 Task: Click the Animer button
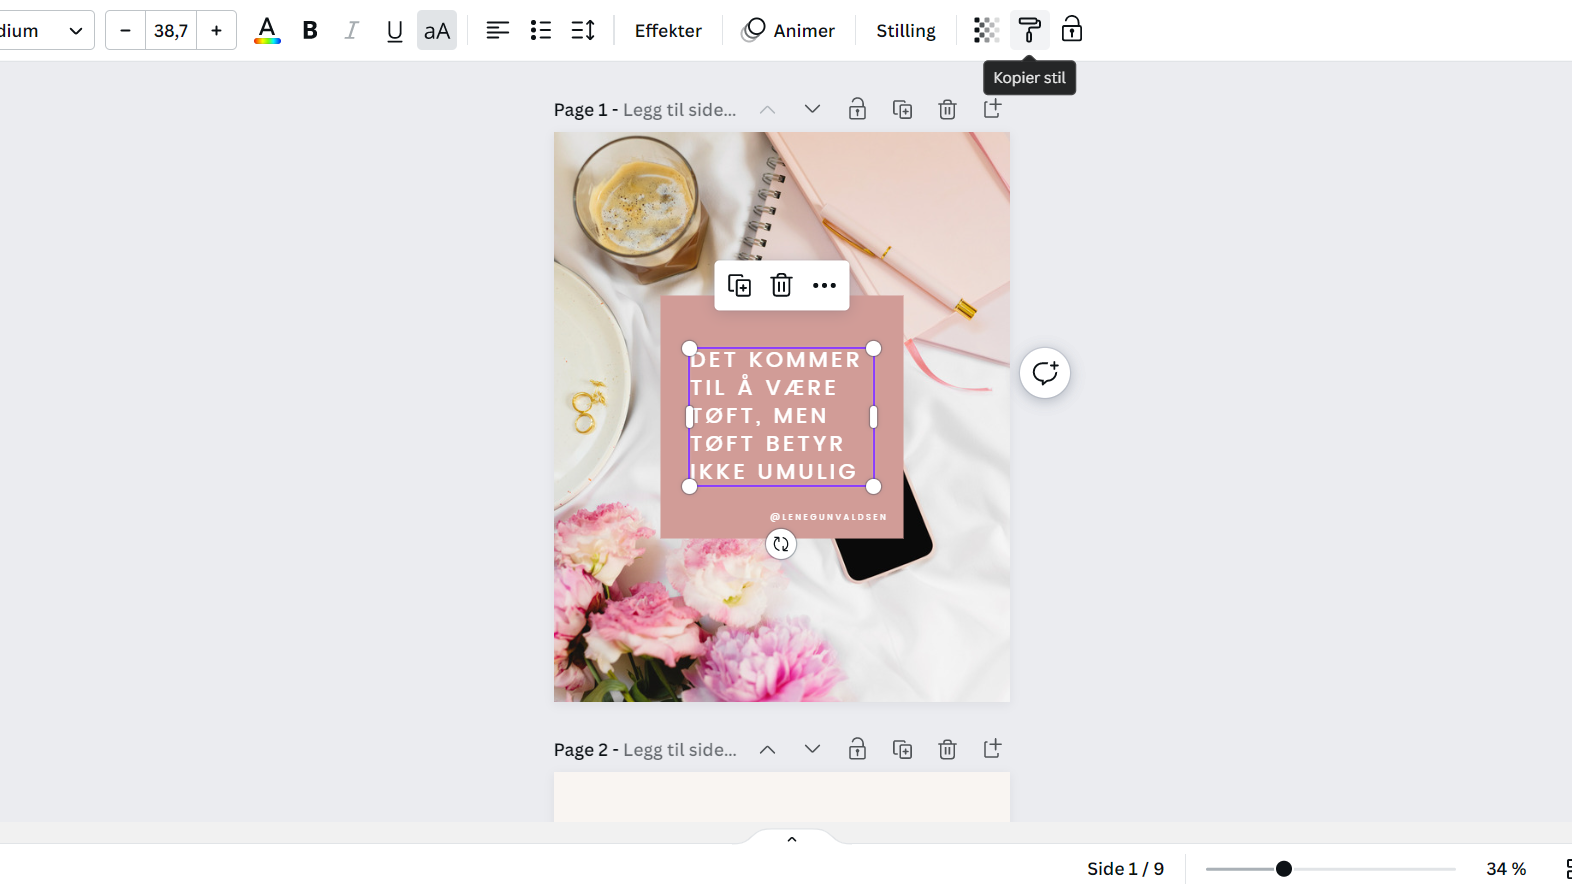788,30
